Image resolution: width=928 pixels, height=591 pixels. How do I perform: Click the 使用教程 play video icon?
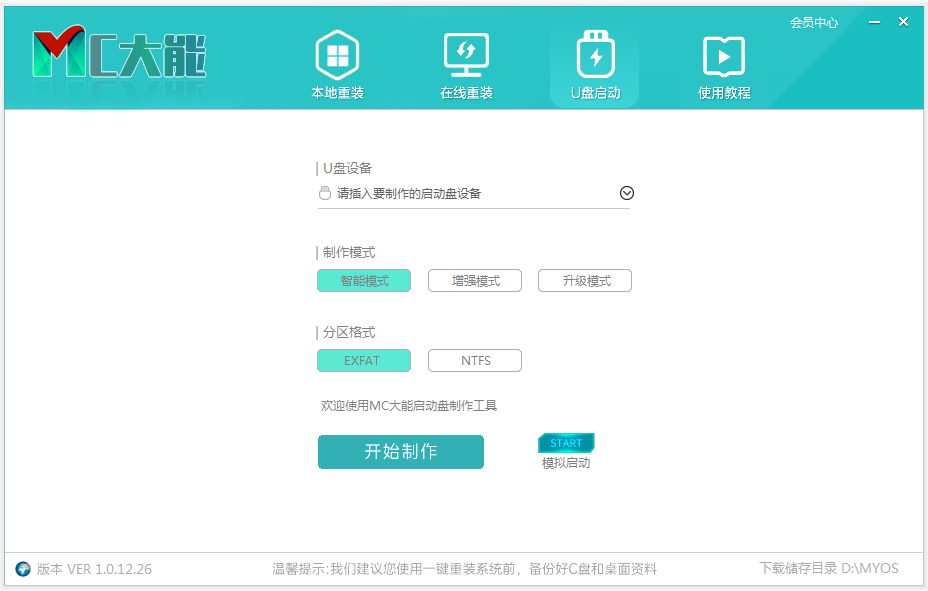click(723, 55)
